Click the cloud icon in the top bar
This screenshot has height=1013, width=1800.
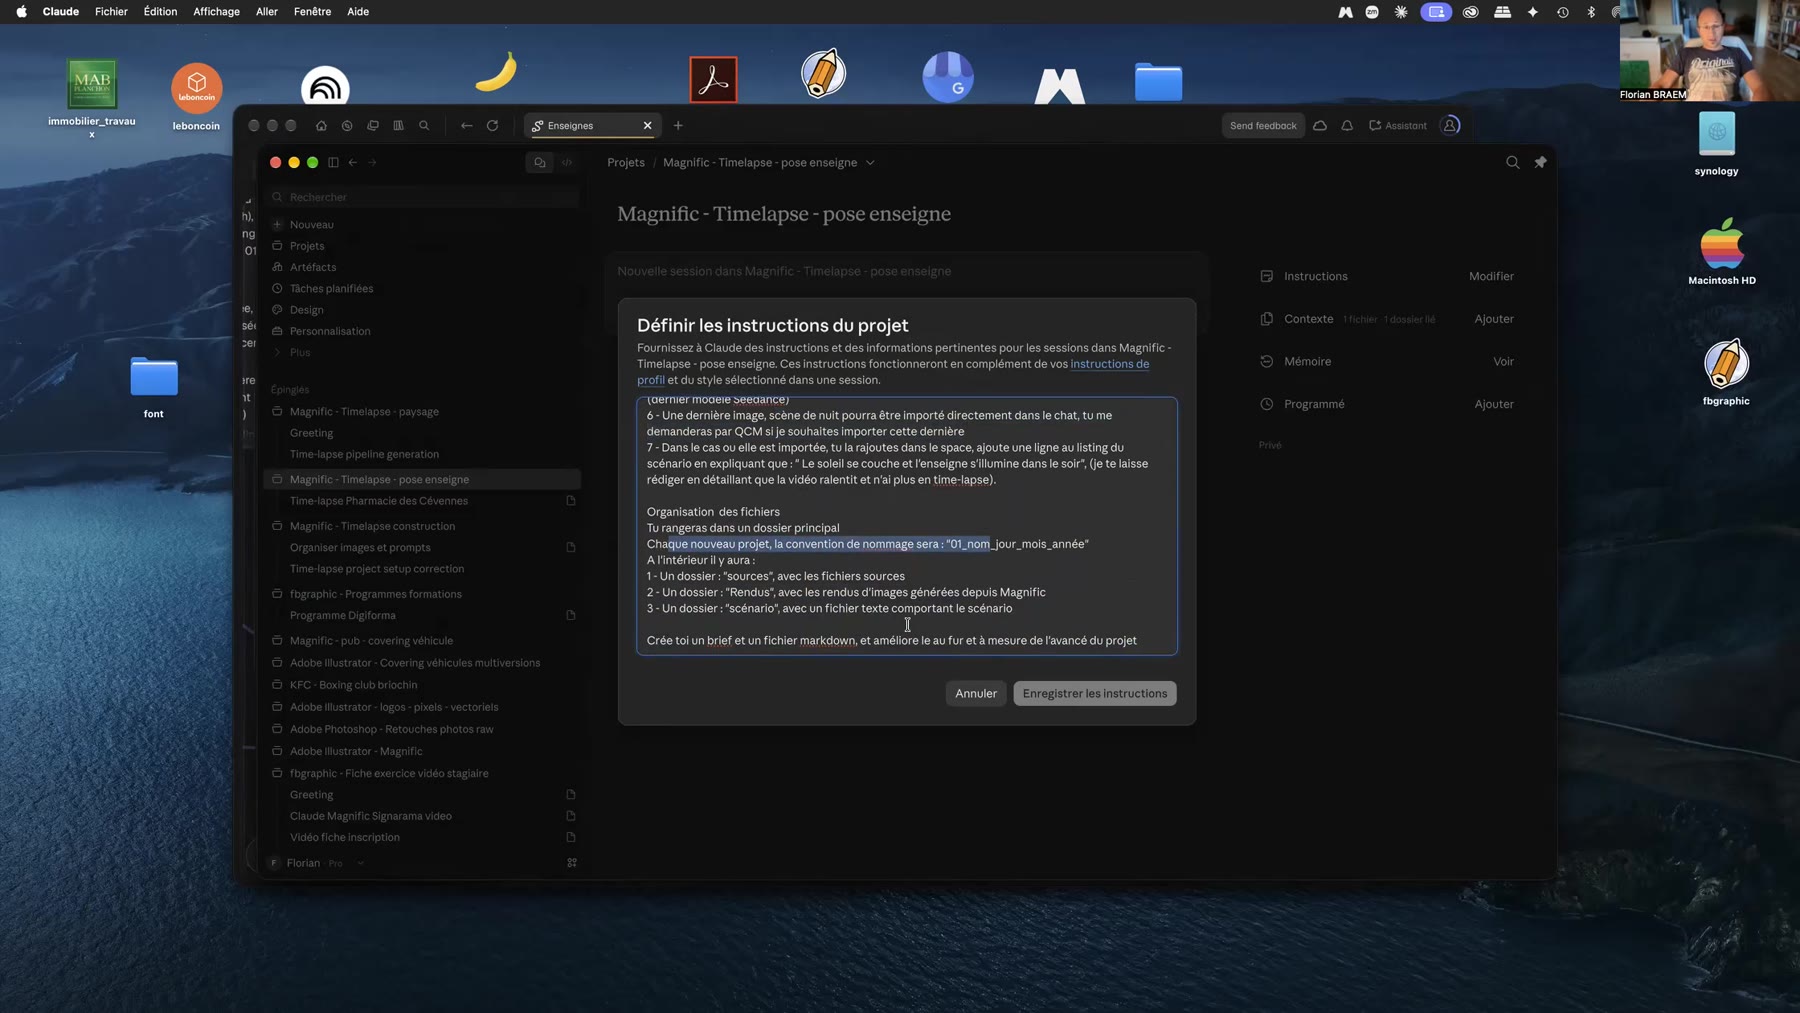(1320, 126)
